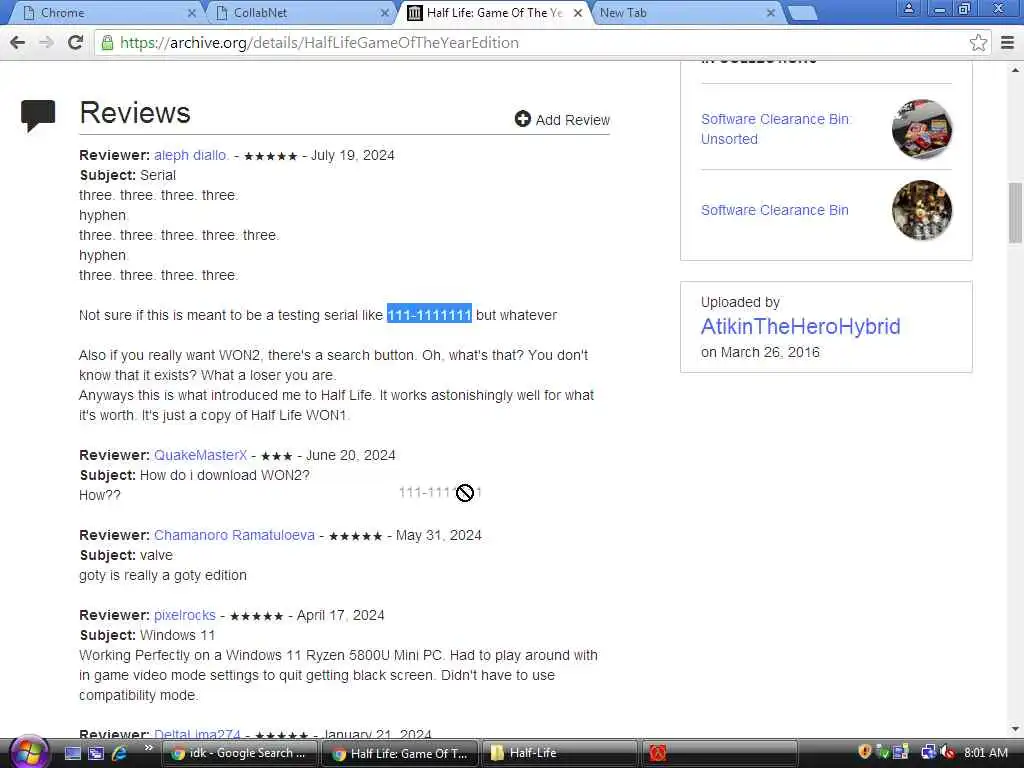Click the 'Subject: Serial' line
Screen dimensions: 1024x768
click(127, 175)
